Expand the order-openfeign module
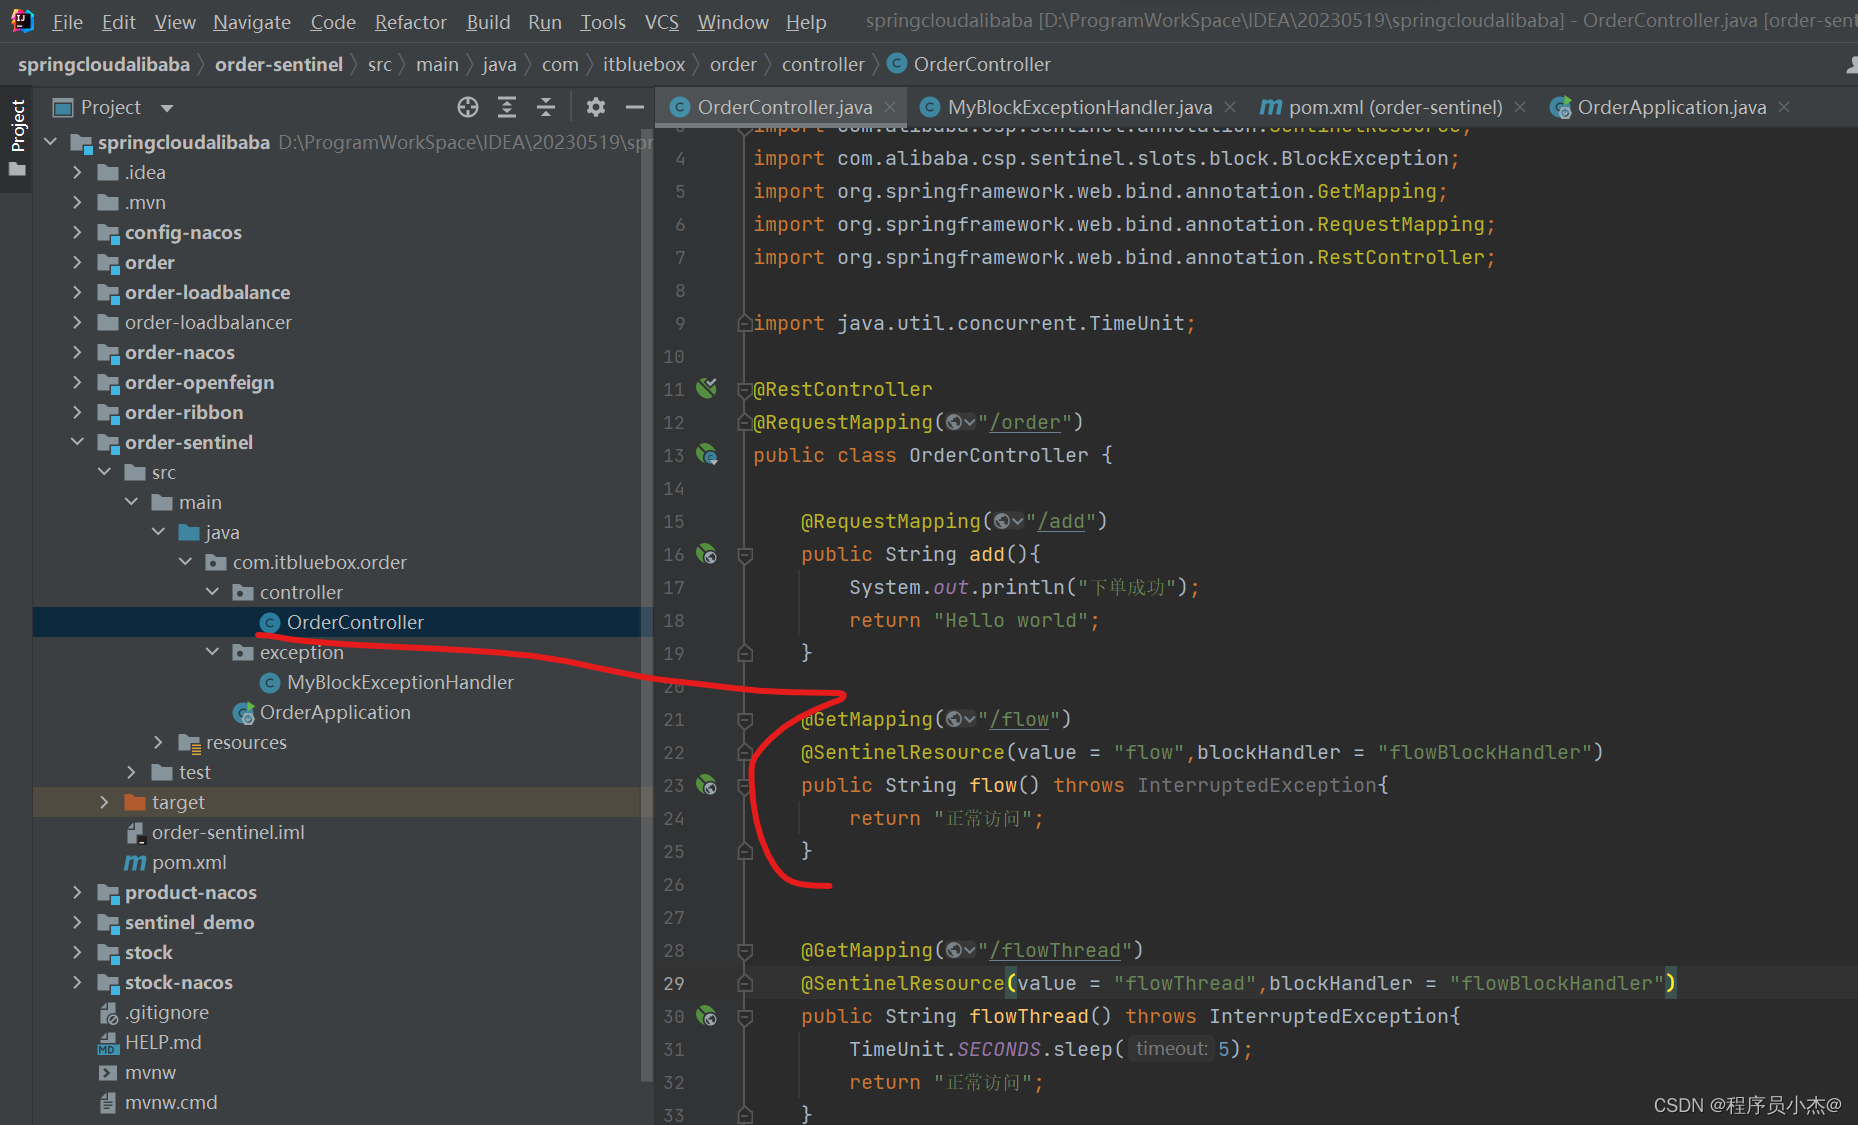 coord(78,382)
